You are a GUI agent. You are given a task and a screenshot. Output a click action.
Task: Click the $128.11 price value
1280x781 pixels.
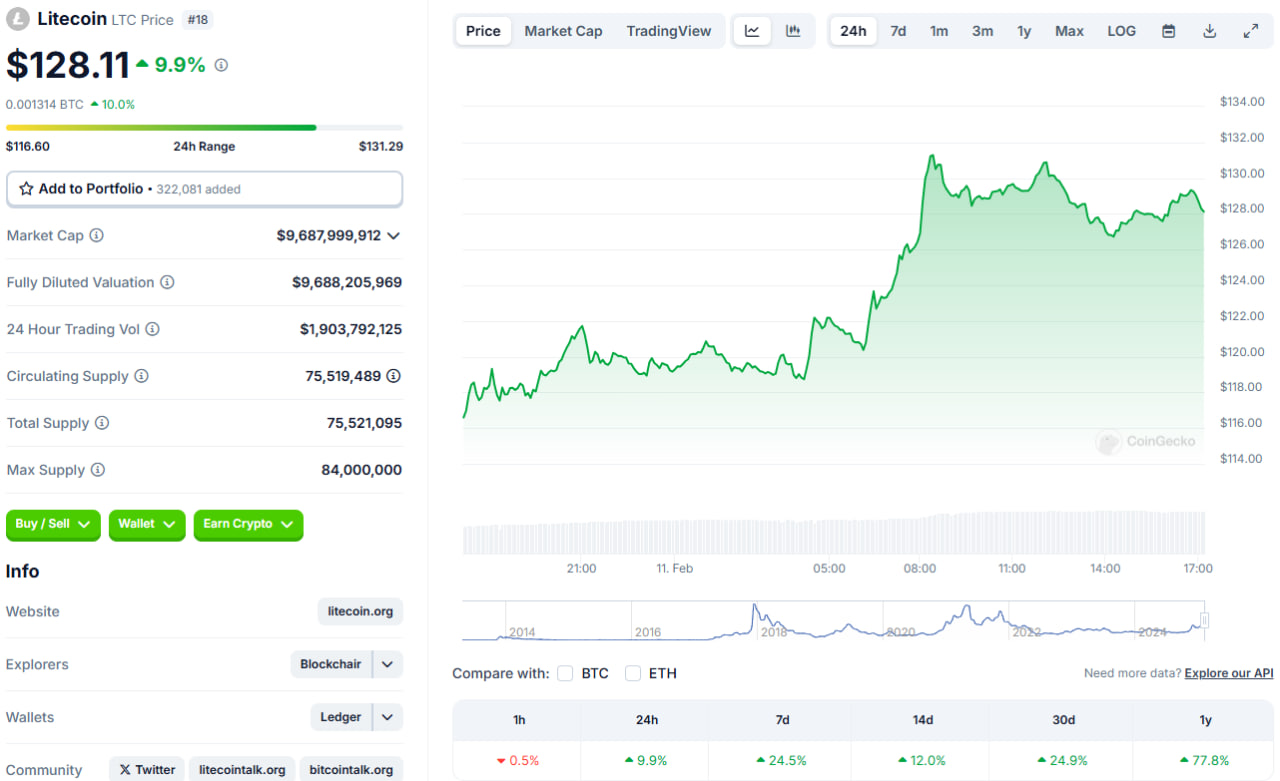[68, 65]
